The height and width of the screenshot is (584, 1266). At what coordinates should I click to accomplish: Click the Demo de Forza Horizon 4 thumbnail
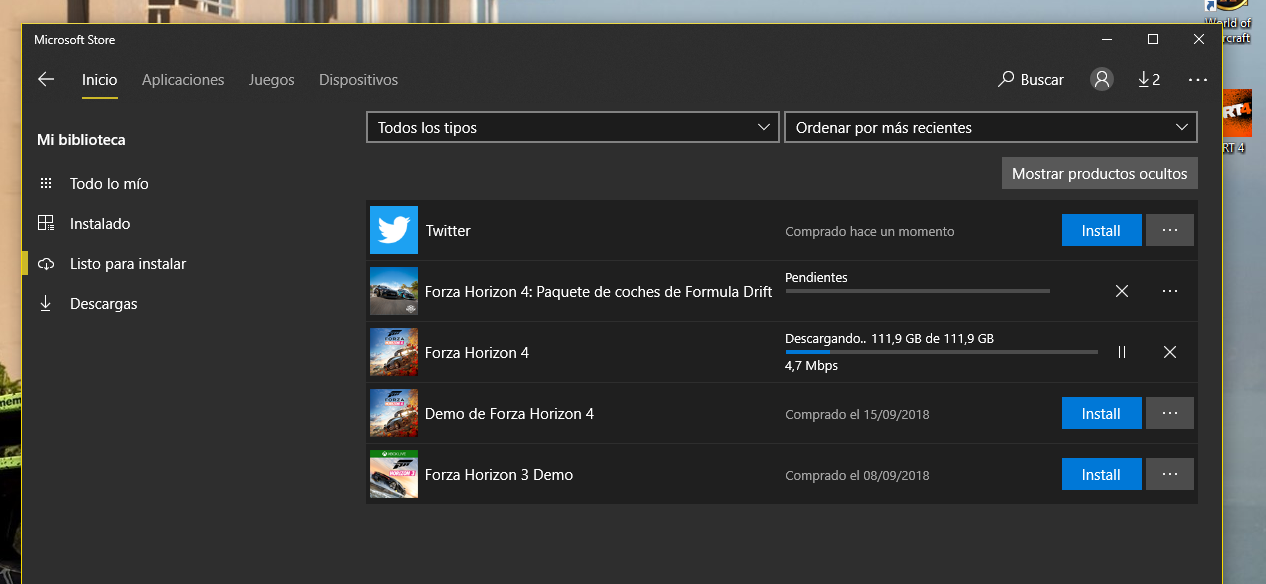[x=394, y=413]
